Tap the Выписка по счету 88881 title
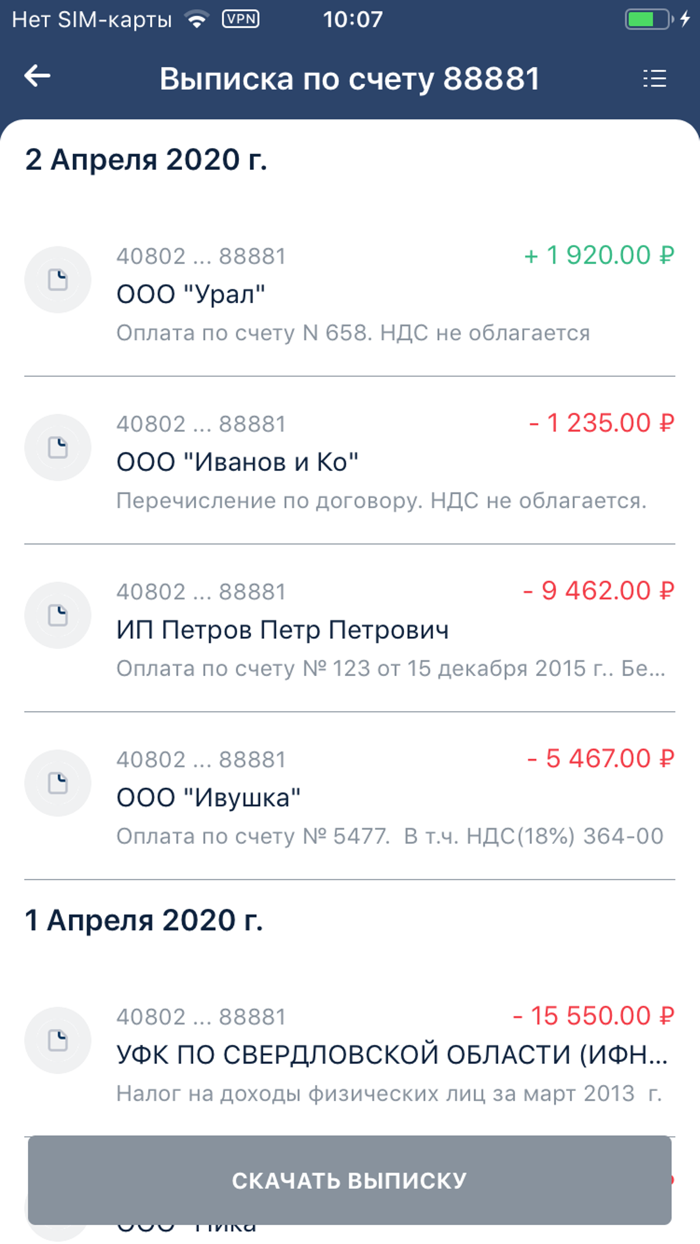The width and height of the screenshot is (700, 1244). [350, 76]
